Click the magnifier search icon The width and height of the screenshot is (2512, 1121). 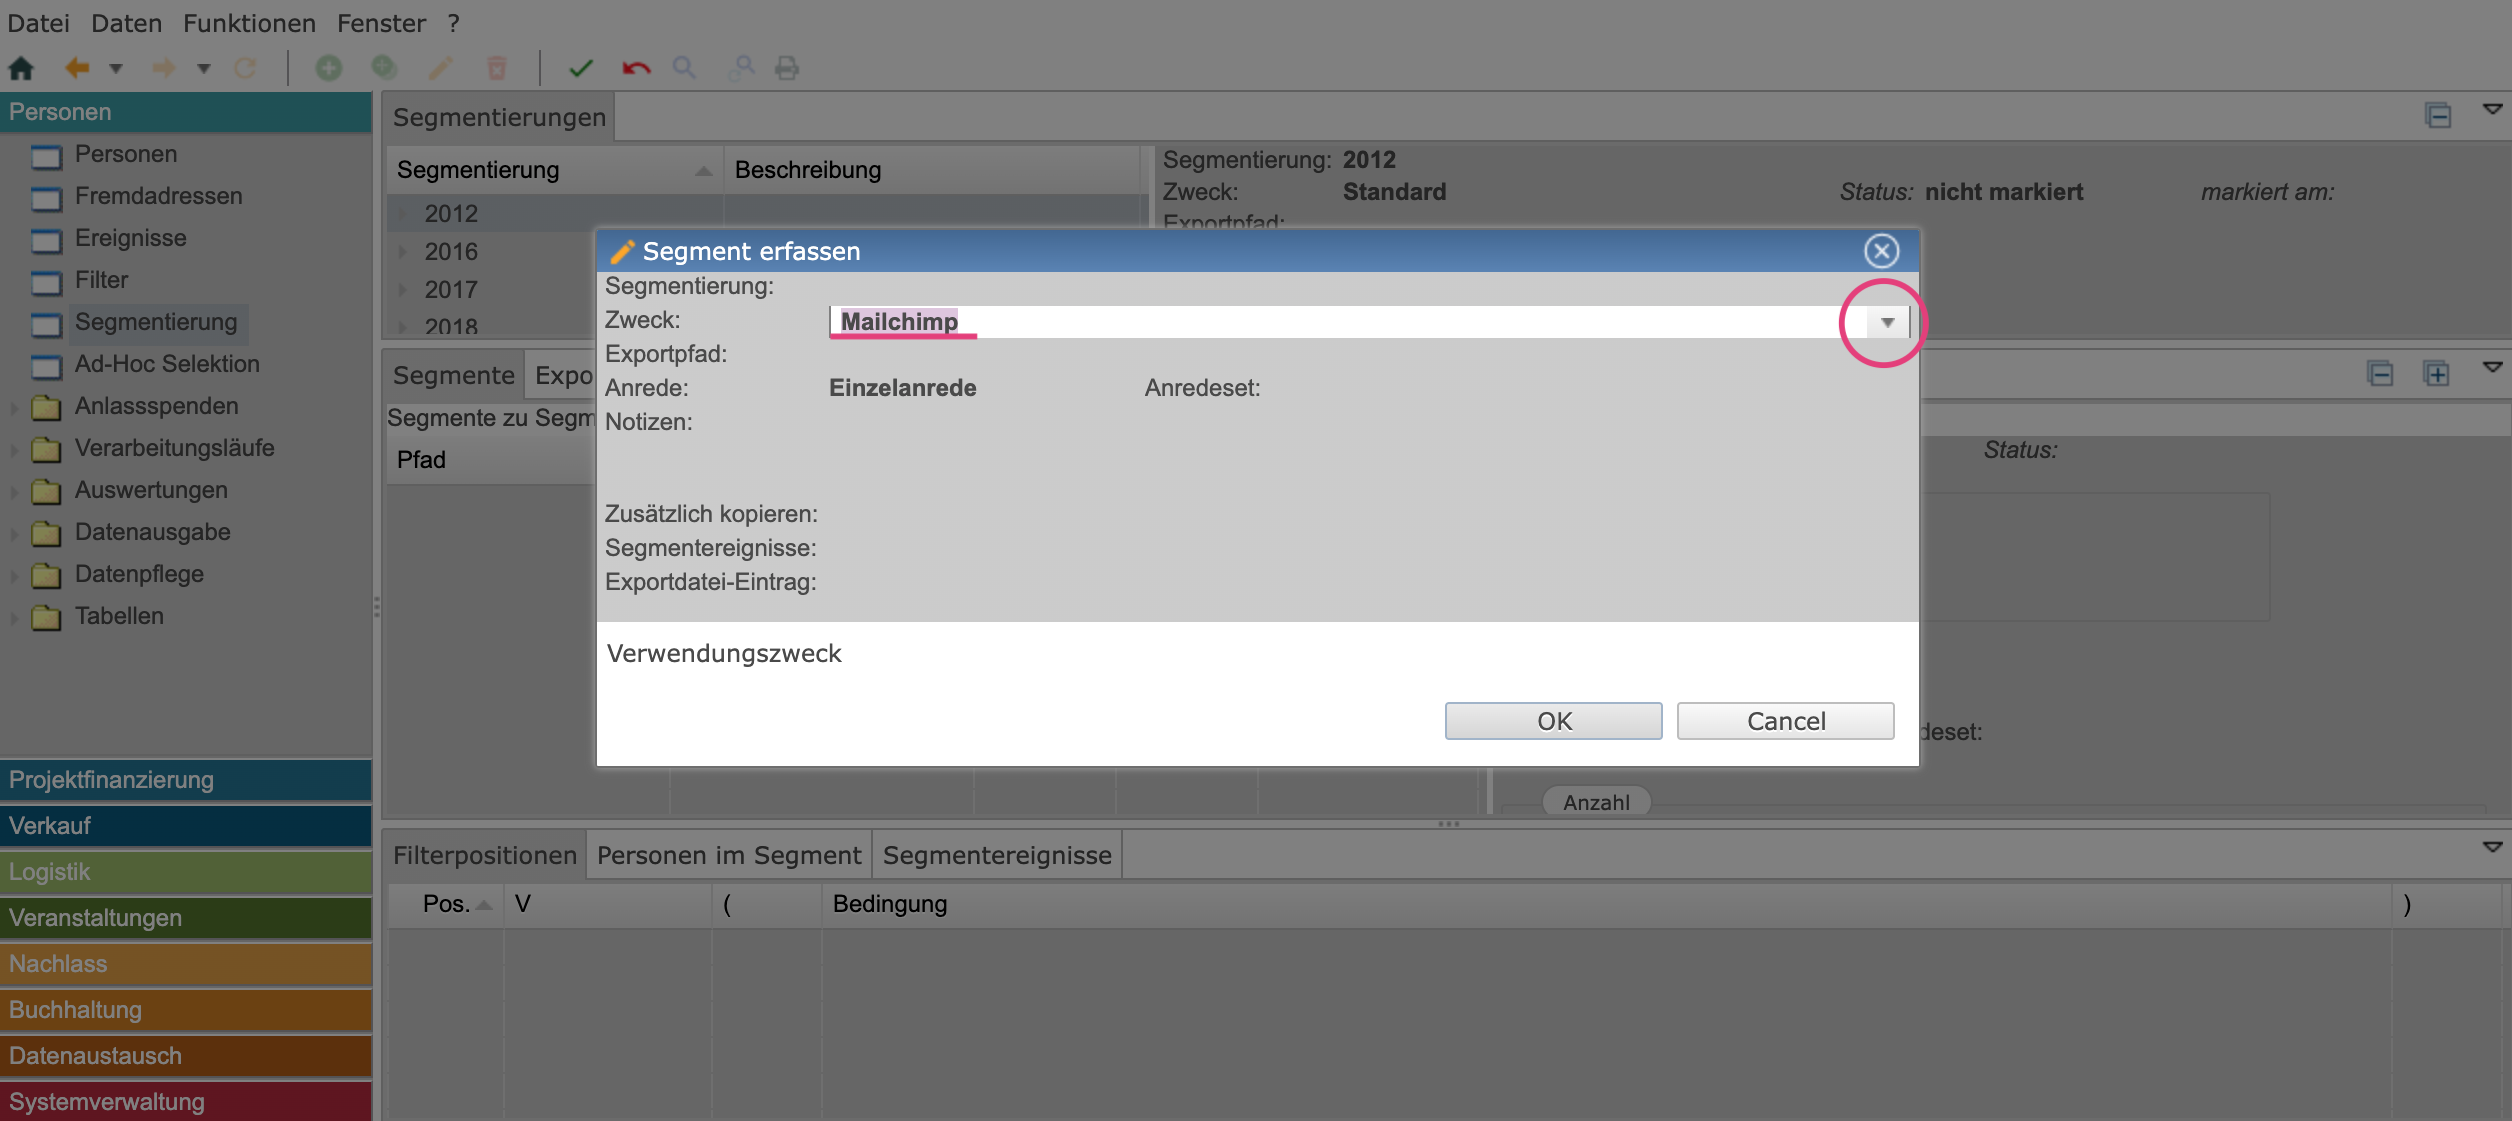tap(684, 68)
